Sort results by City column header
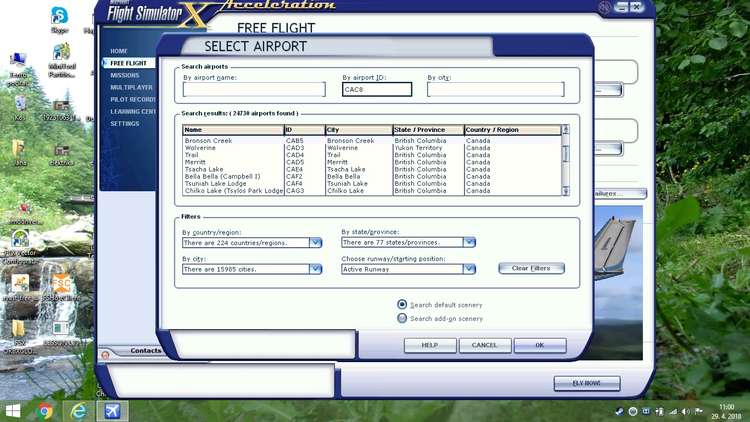Image resolution: width=750 pixels, height=422 pixels. pyautogui.click(x=359, y=130)
